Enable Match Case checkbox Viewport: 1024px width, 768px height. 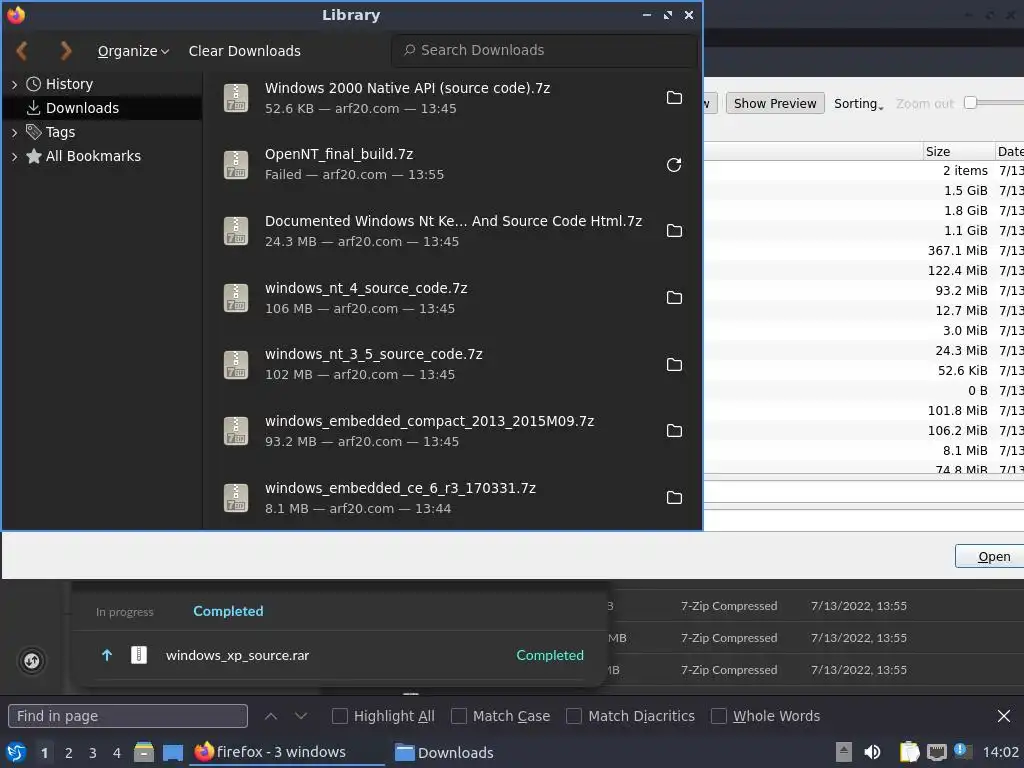point(459,716)
